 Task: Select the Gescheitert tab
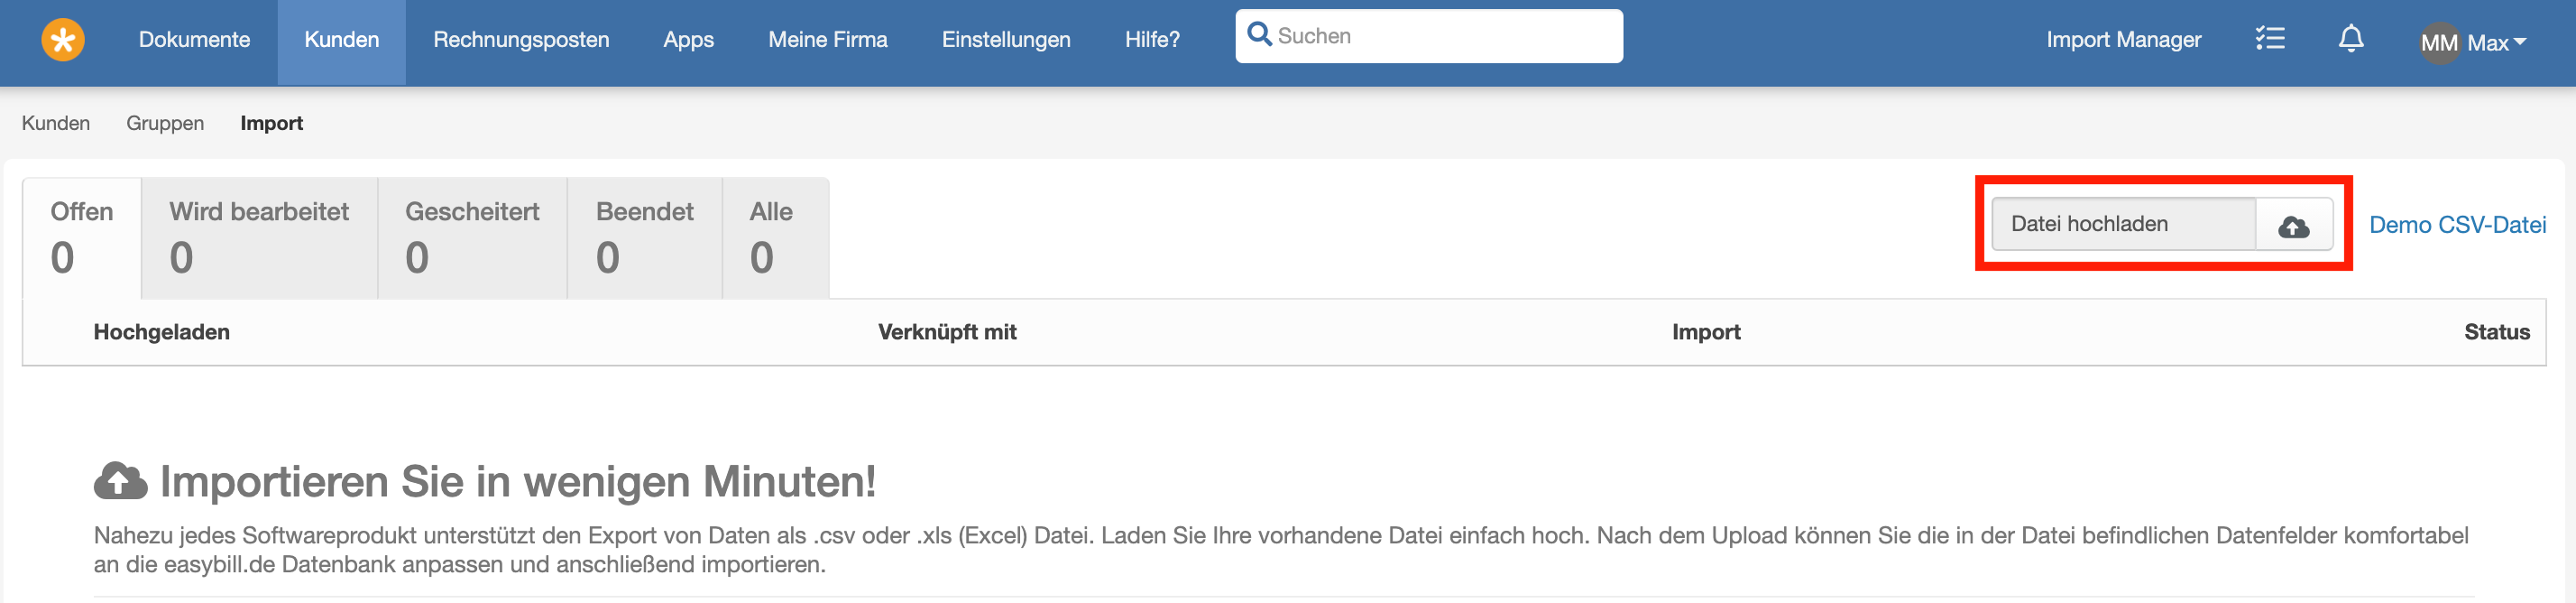click(x=472, y=238)
